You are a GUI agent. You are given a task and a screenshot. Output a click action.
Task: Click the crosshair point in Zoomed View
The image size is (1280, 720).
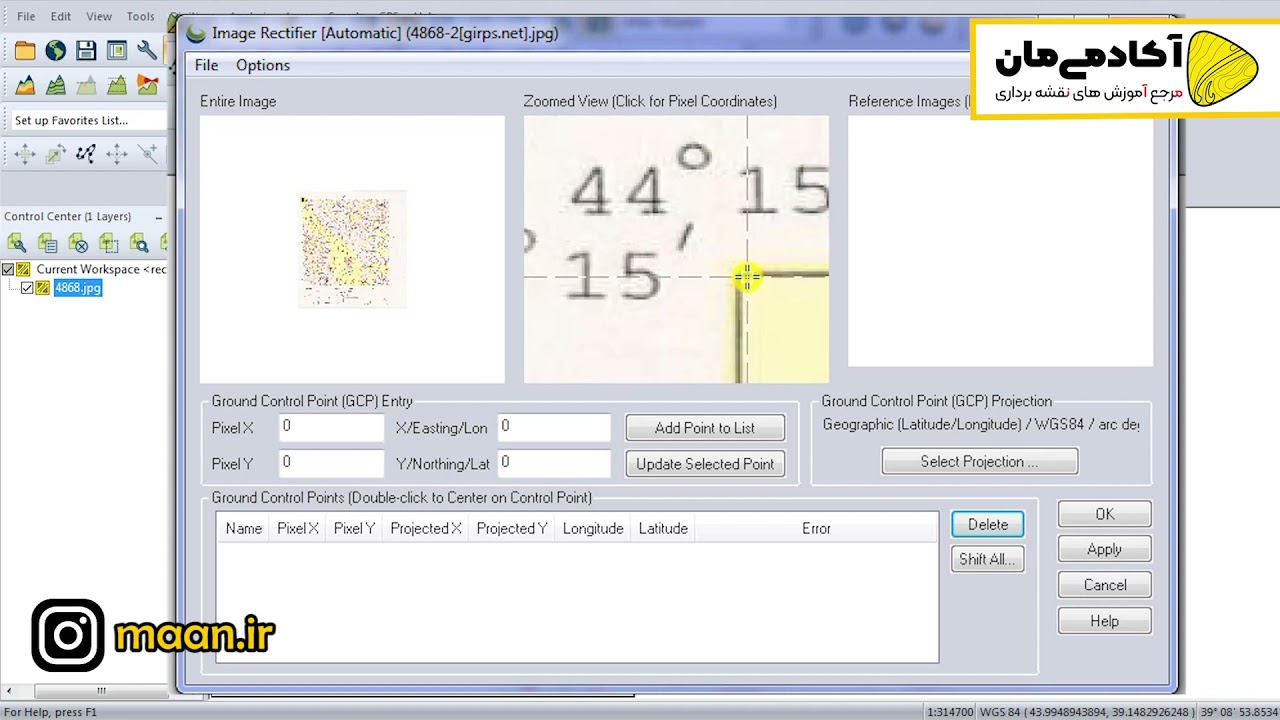[747, 278]
